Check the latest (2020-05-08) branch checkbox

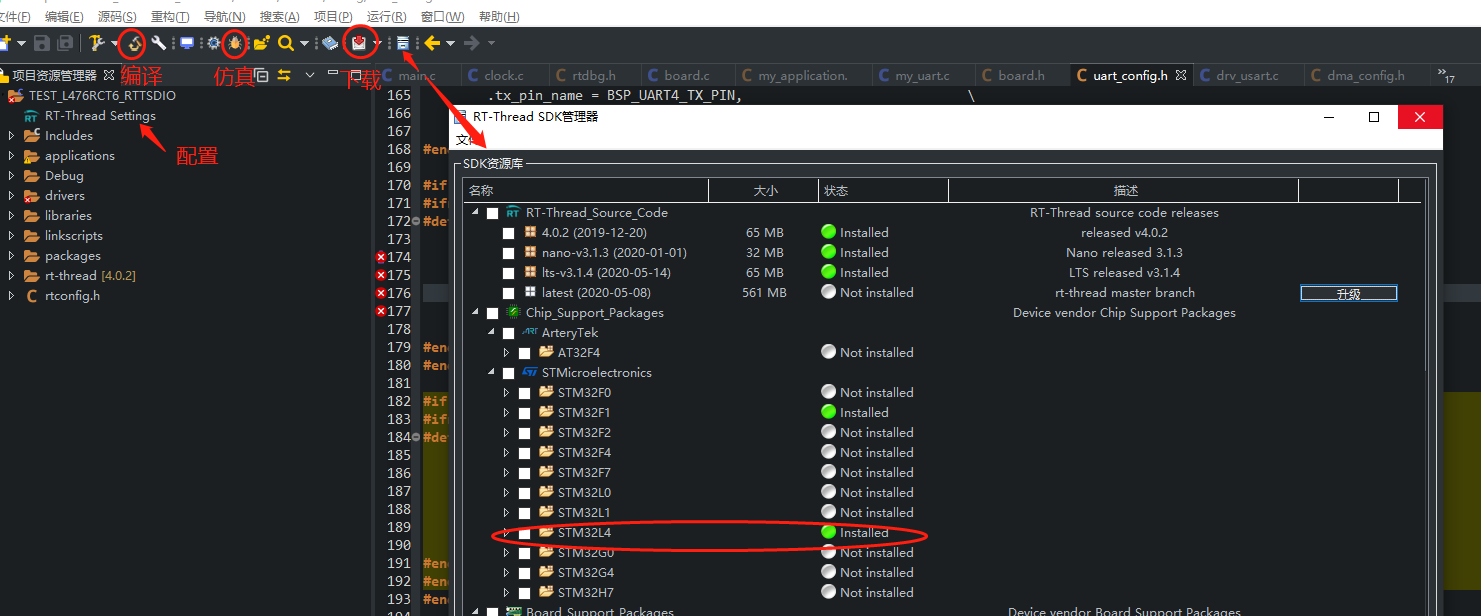point(509,292)
